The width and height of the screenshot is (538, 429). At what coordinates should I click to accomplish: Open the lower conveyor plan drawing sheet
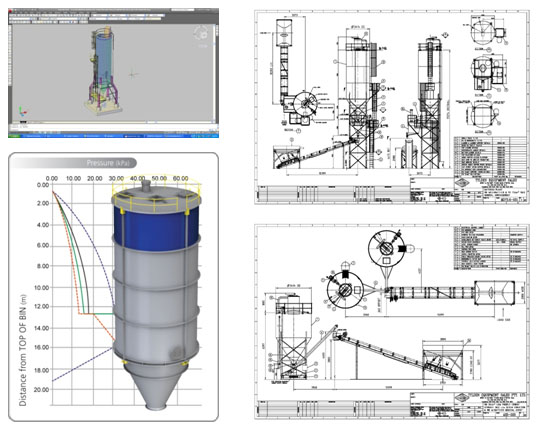[393, 322]
